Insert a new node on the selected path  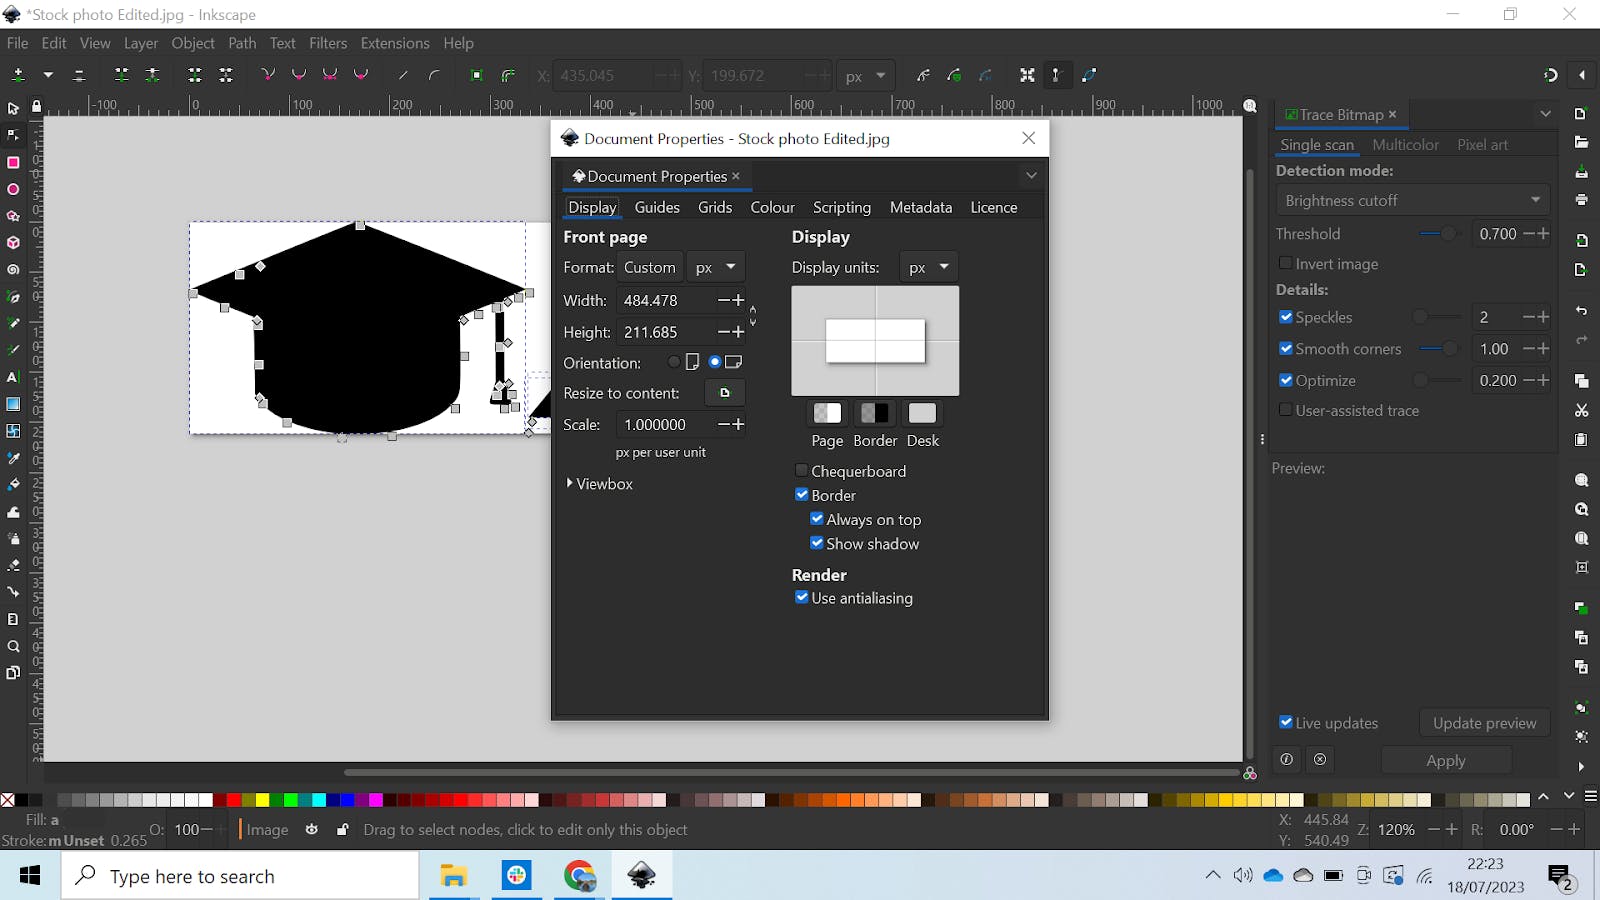pos(18,75)
